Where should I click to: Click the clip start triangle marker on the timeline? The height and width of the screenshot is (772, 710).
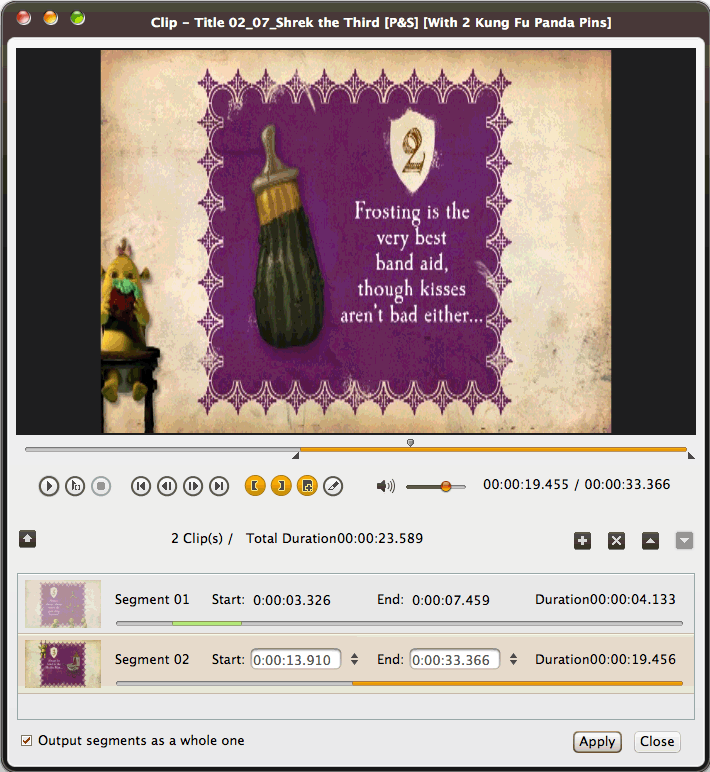[x=296, y=456]
